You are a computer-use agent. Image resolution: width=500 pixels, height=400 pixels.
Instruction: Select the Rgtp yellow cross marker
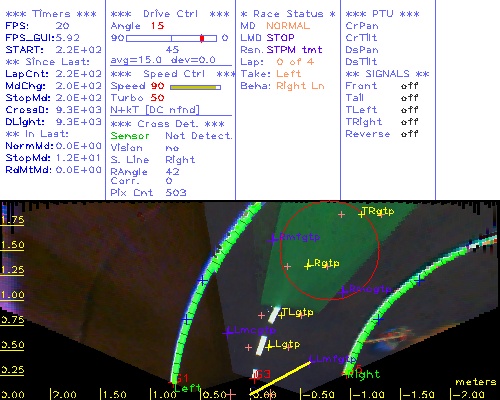308,266
